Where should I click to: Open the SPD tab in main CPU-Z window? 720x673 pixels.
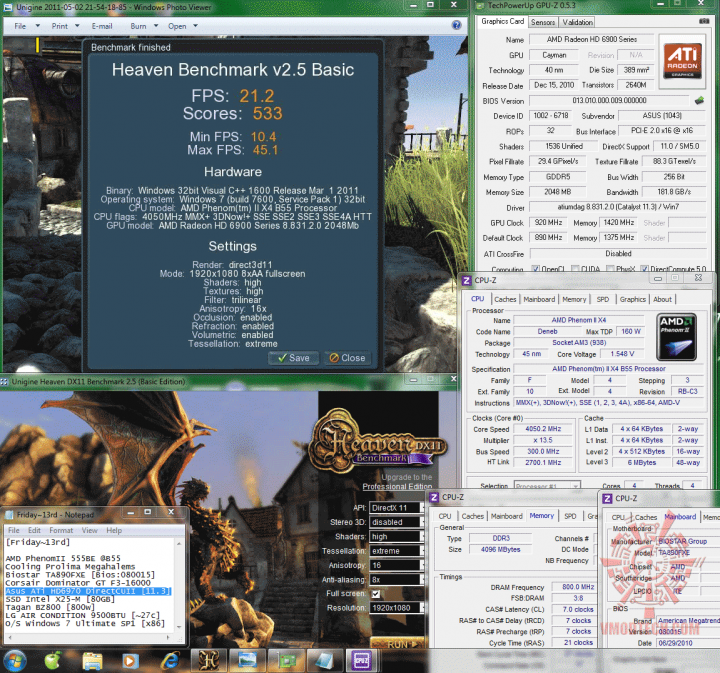[602, 299]
